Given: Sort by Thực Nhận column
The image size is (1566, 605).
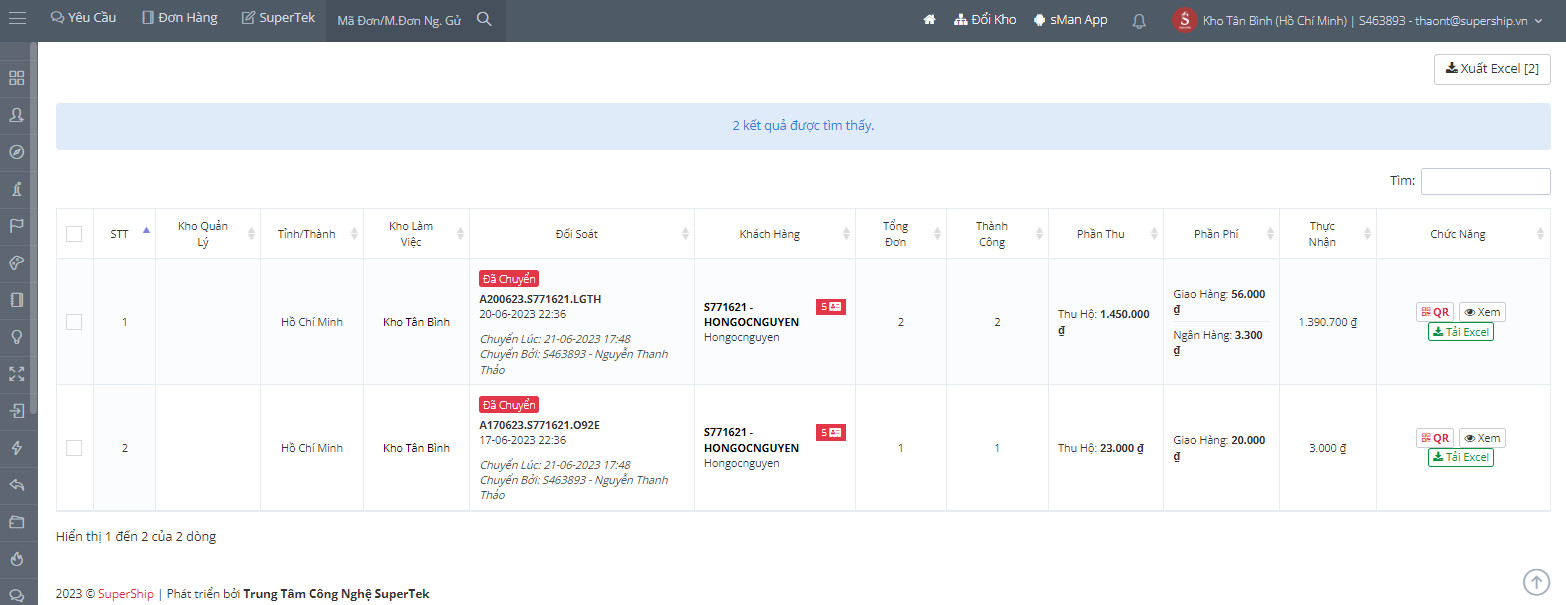Looking at the screenshot, I should click(x=1327, y=234).
